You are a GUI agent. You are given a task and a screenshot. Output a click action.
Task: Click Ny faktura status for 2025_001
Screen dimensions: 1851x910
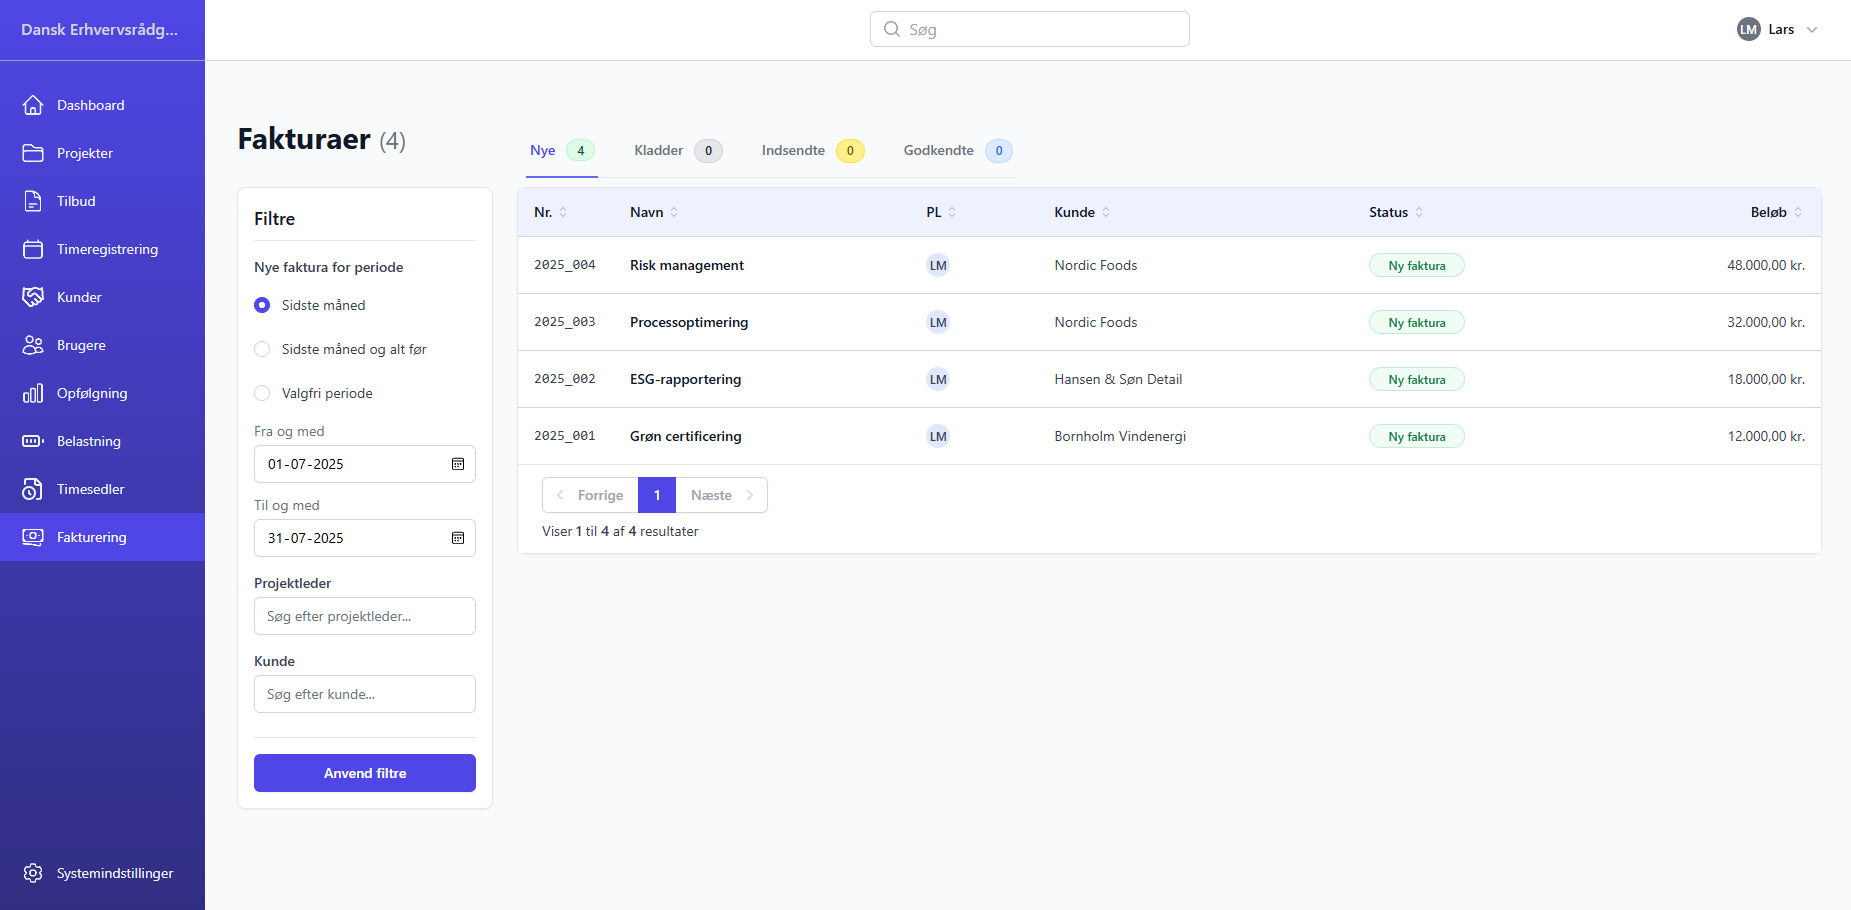click(1417, 436)
